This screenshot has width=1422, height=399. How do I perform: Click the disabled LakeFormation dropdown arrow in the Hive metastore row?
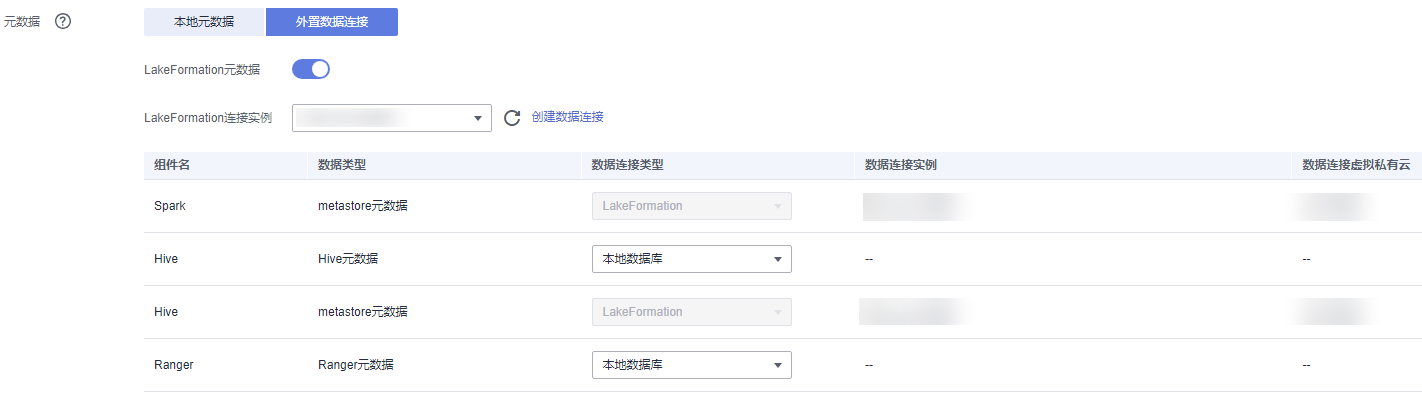click(777, 312)
